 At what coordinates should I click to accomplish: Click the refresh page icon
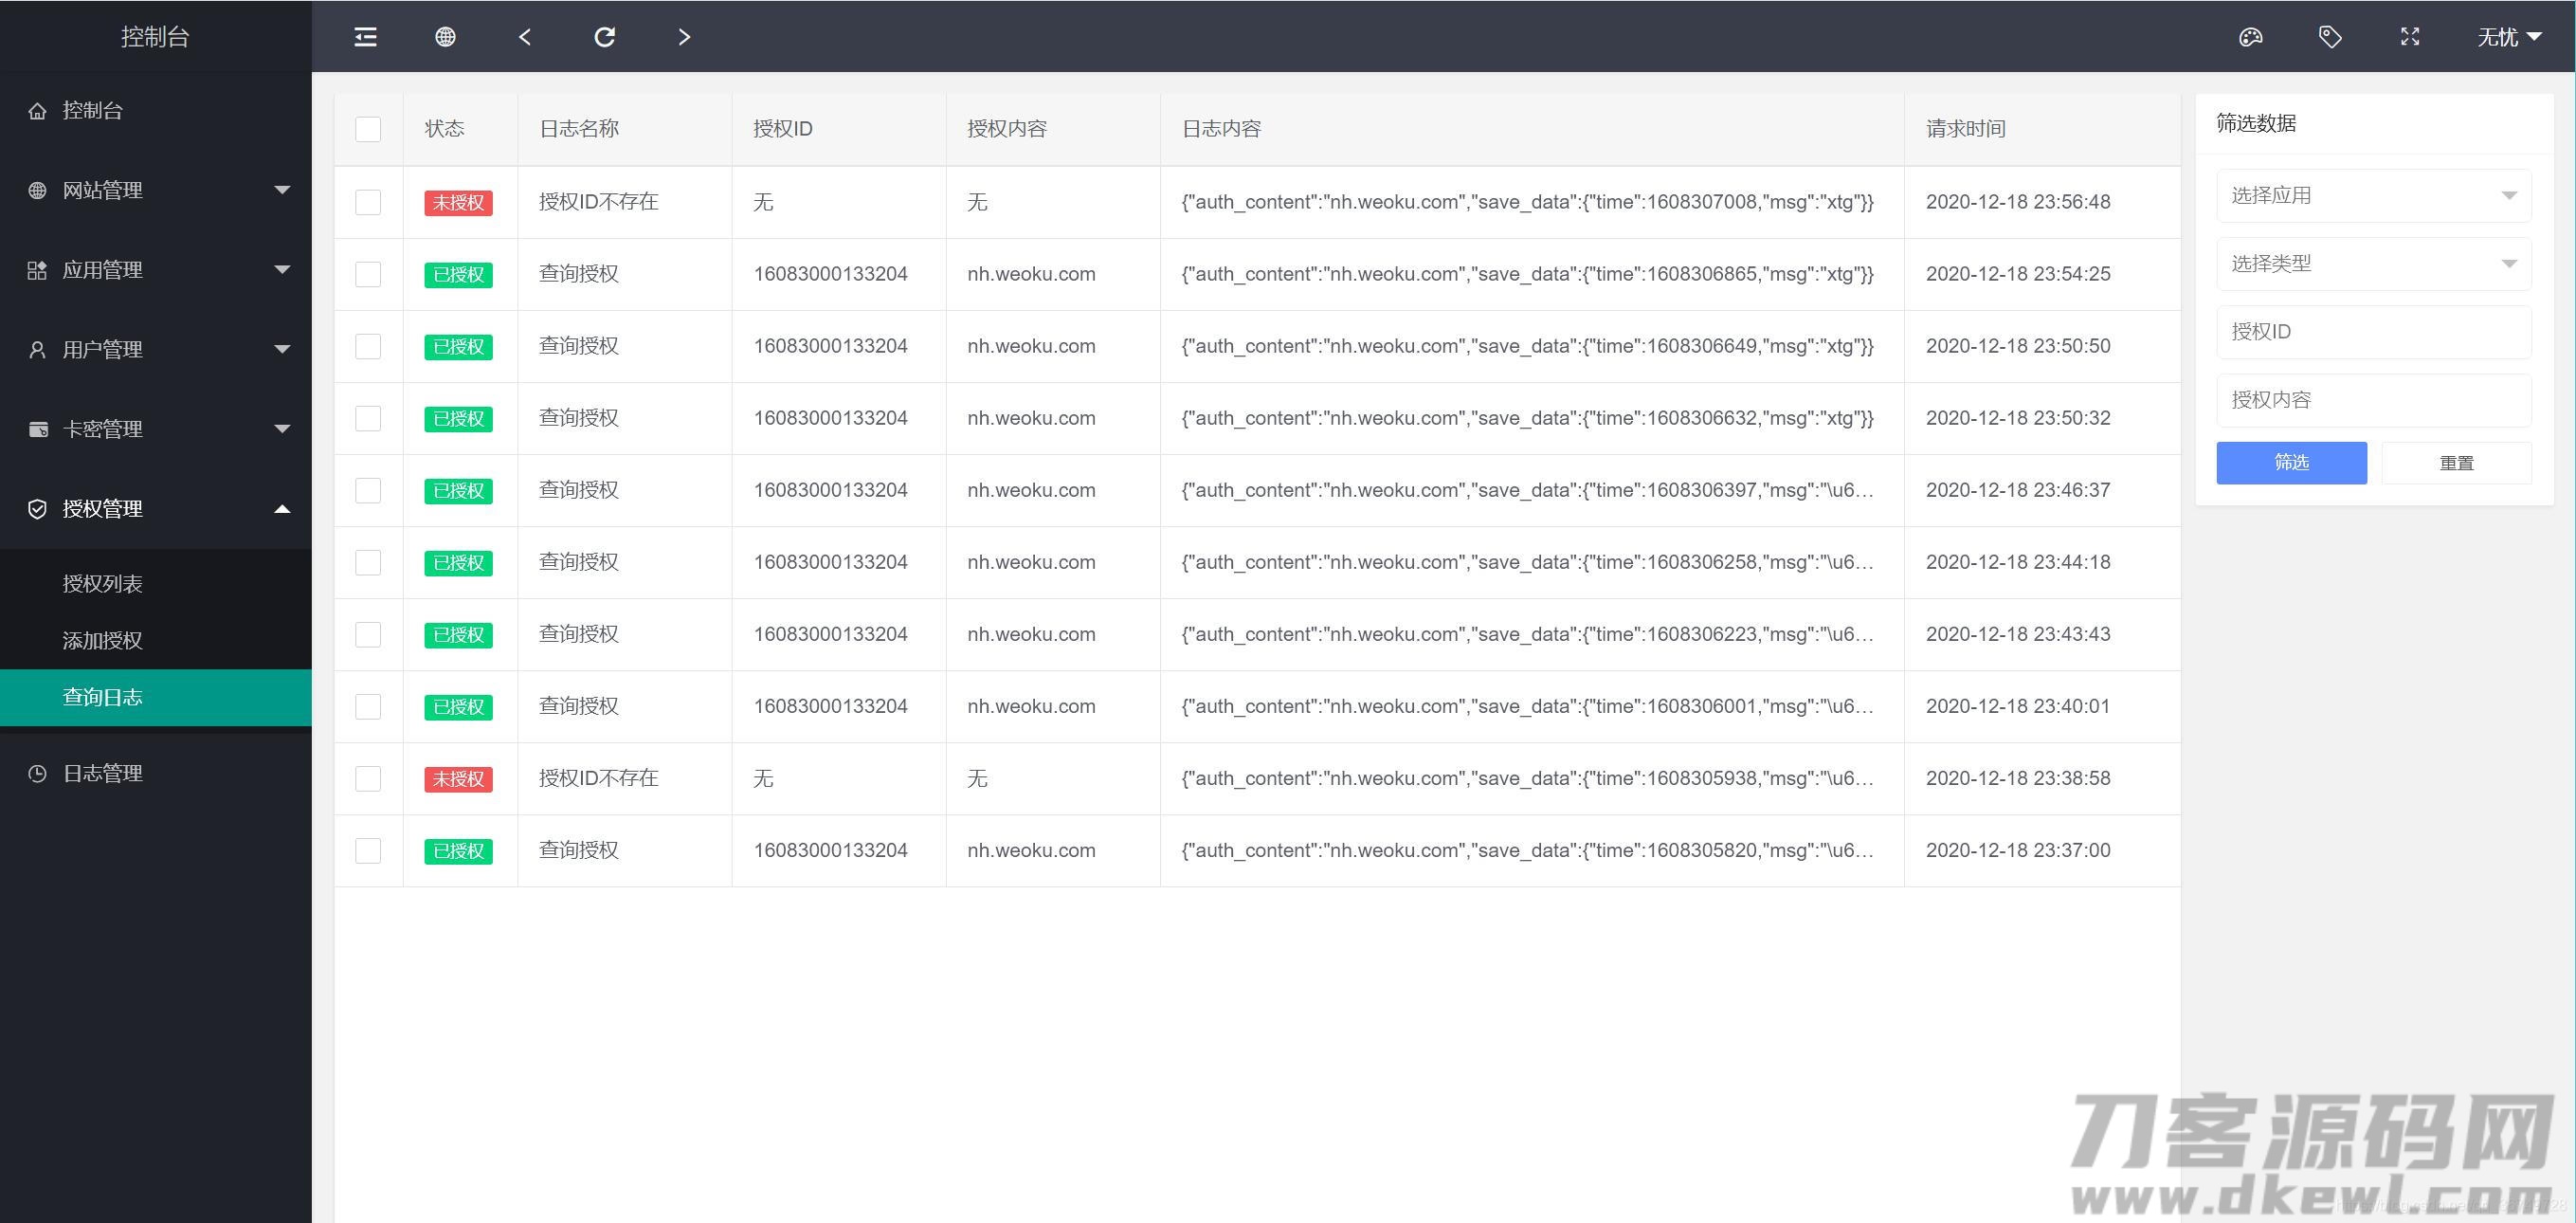(x=604, y=37)
